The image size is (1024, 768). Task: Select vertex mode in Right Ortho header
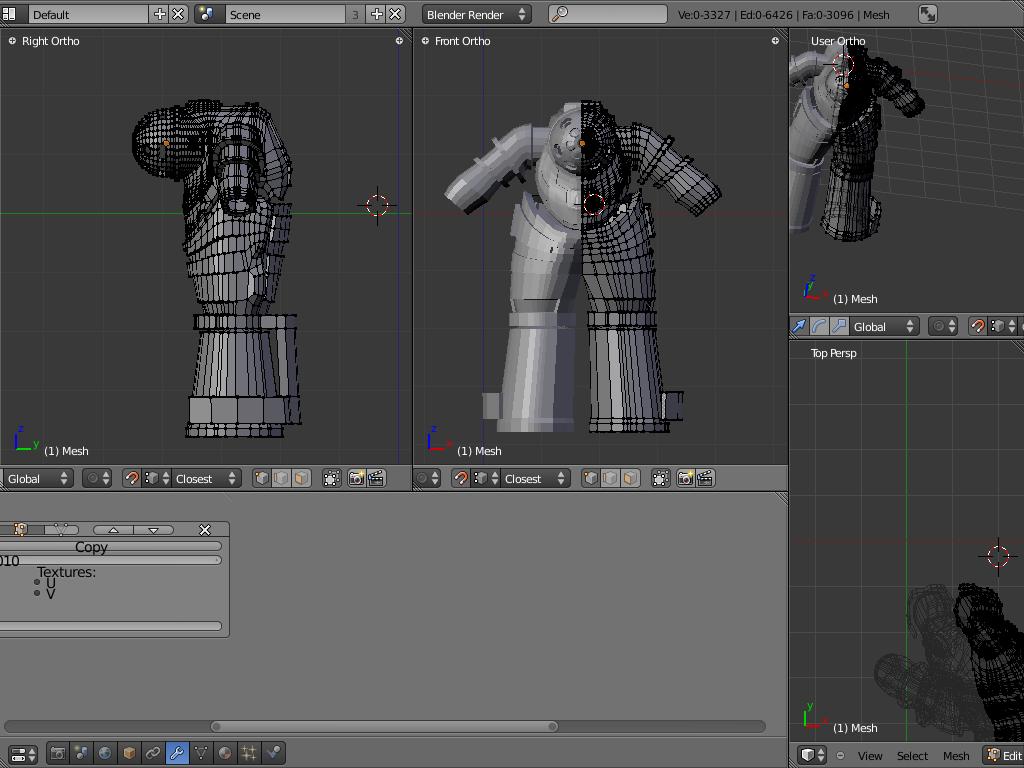(262, 479)
